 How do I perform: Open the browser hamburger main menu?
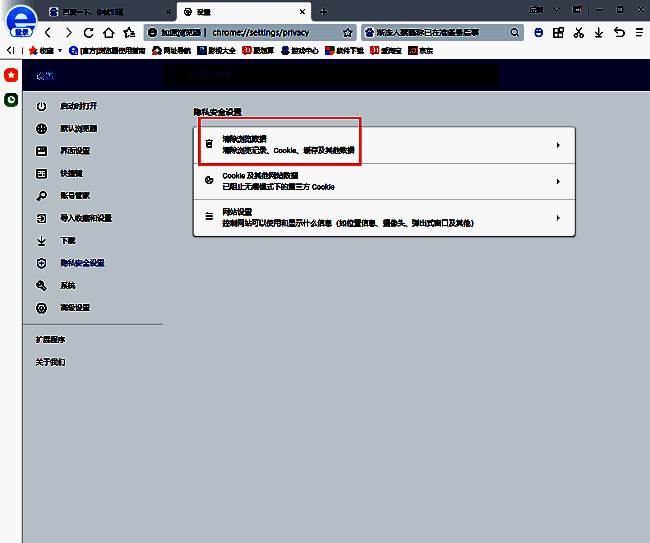(638, 32)
